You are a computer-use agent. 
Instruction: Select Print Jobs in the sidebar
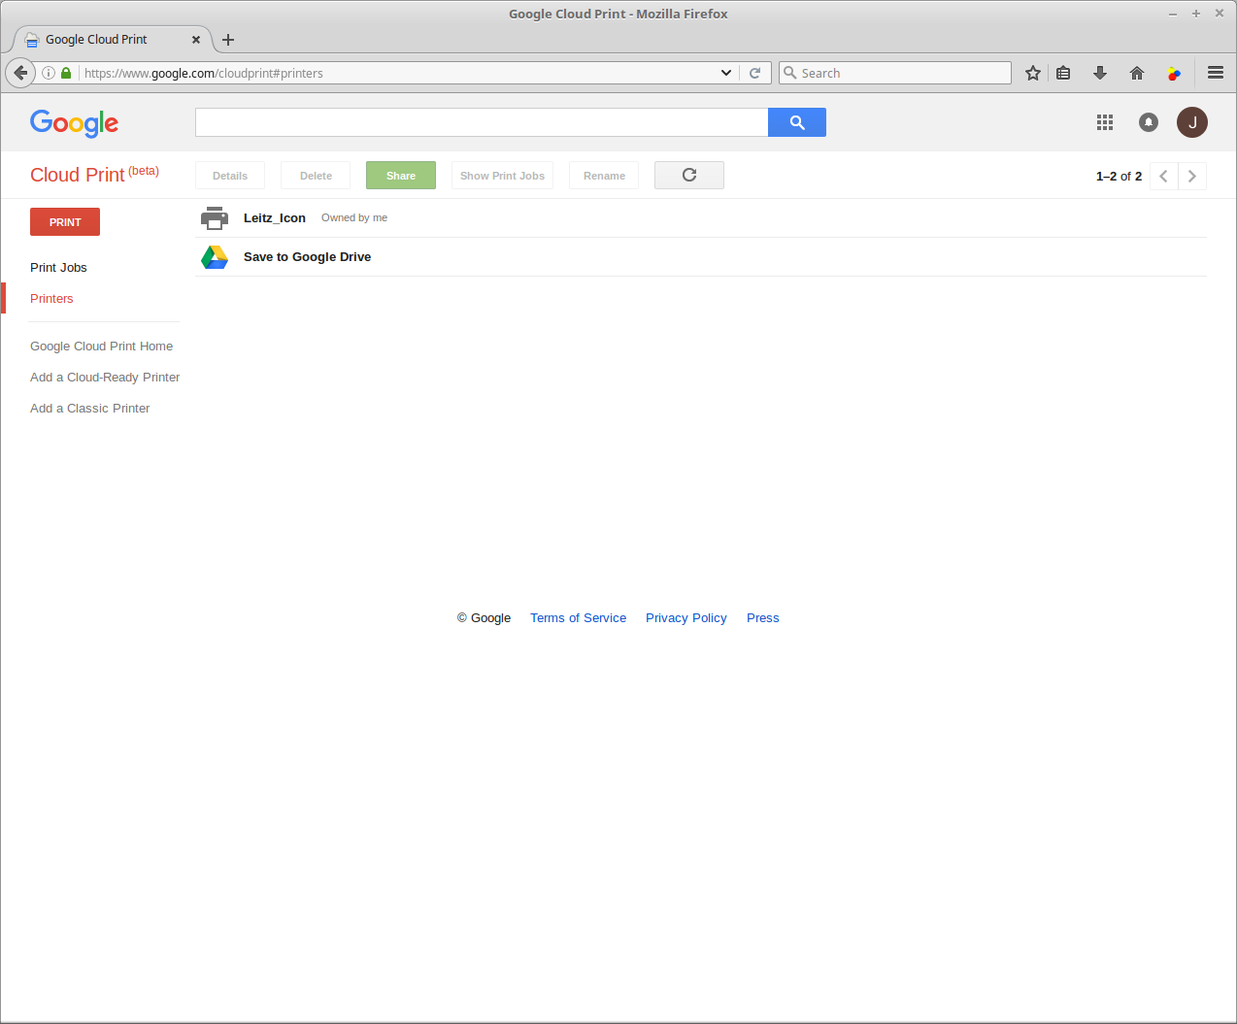(x=58, y=267)
